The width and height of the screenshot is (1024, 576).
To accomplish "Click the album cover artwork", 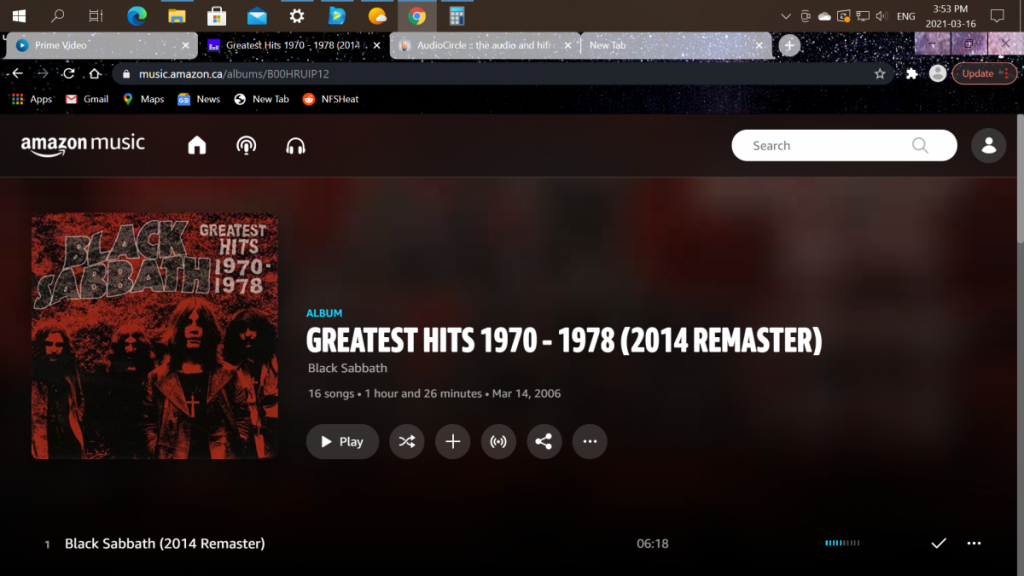I will click(155, 336).
